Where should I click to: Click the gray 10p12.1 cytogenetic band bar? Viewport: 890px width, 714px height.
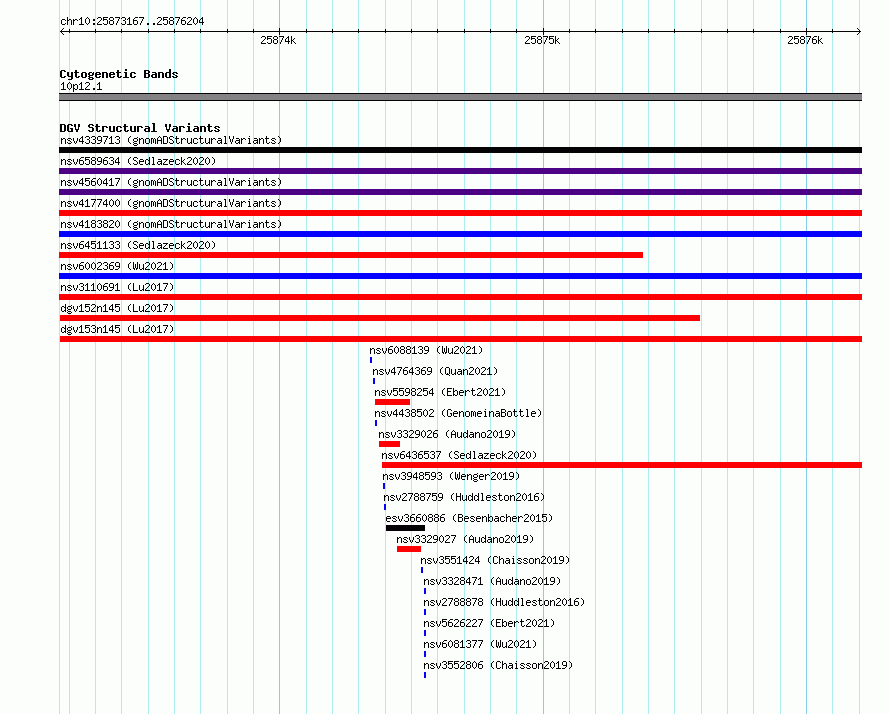[x=460, y=97]
